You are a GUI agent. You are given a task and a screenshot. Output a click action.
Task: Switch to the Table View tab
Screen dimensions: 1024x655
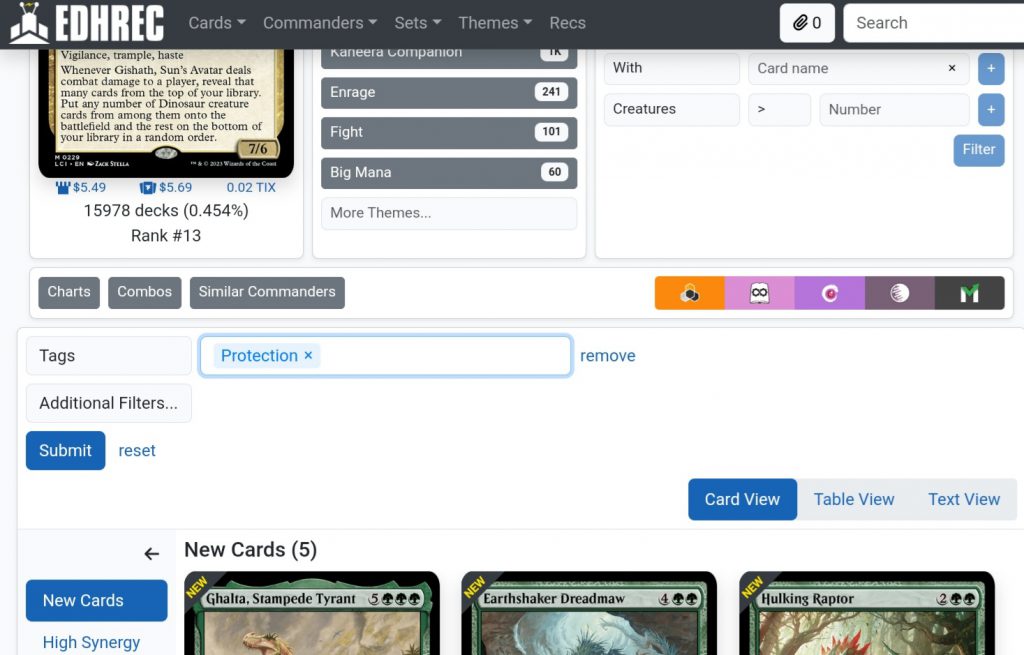(854, 499)
